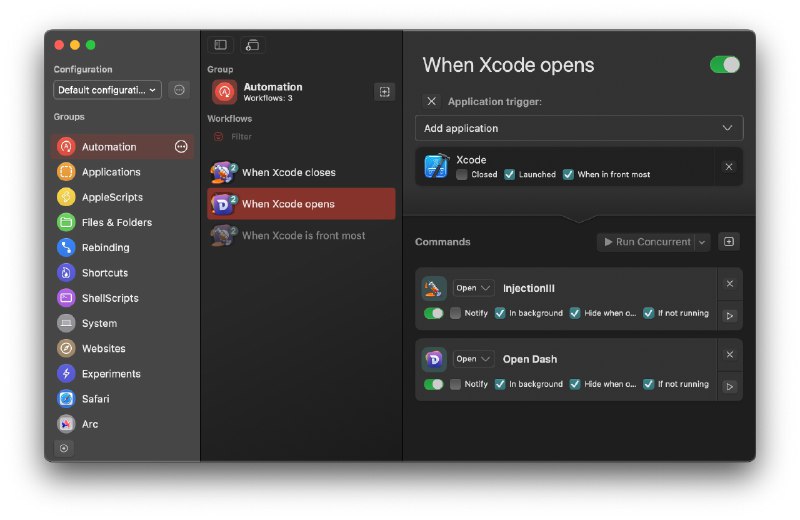Toggle Notify checkbox for InjectionIII
The width and height of the screenshot is (800, 520).
456,313
